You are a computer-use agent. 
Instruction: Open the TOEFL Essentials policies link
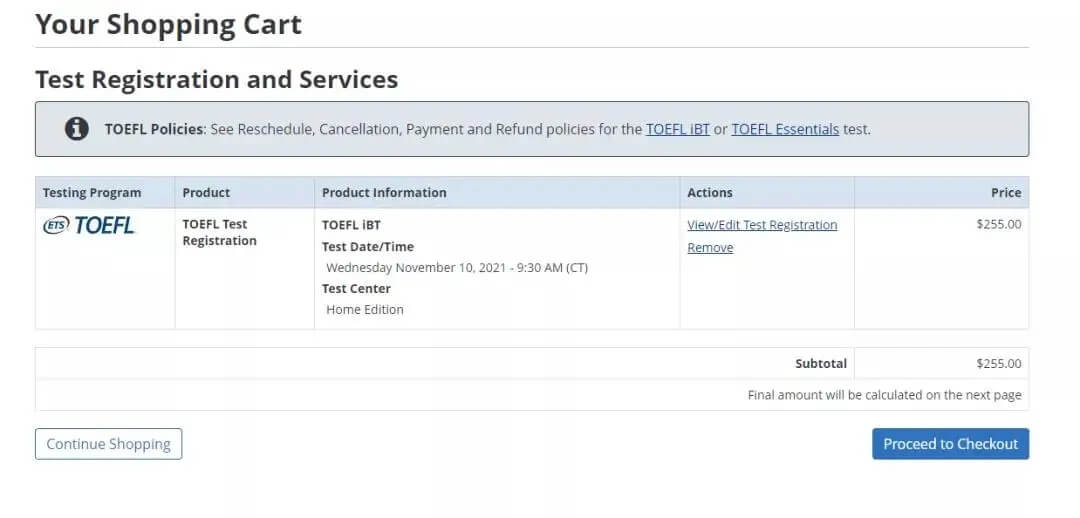point(785,129)
